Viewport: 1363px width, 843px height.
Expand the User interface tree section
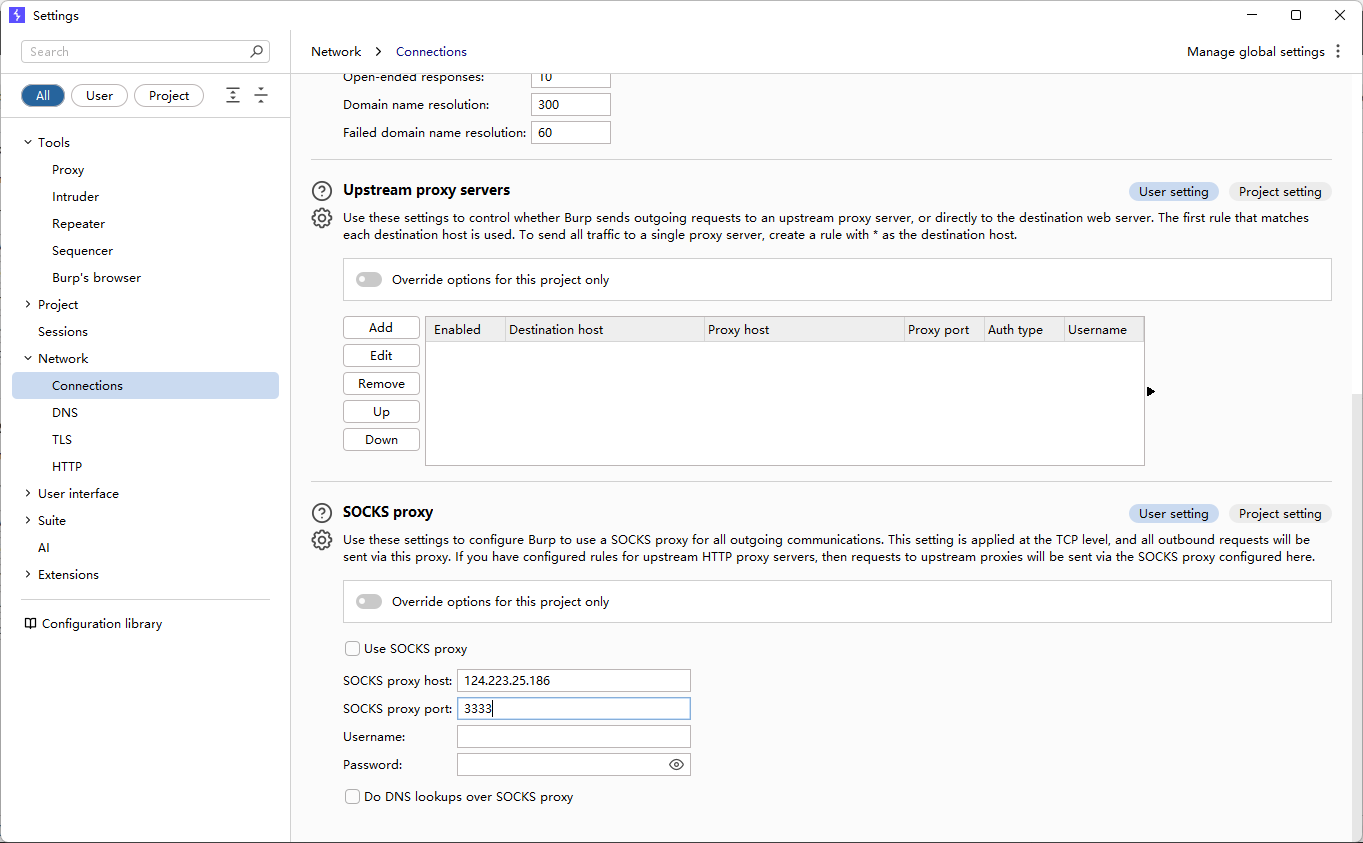pyautogui.click(x=28, y=494)
